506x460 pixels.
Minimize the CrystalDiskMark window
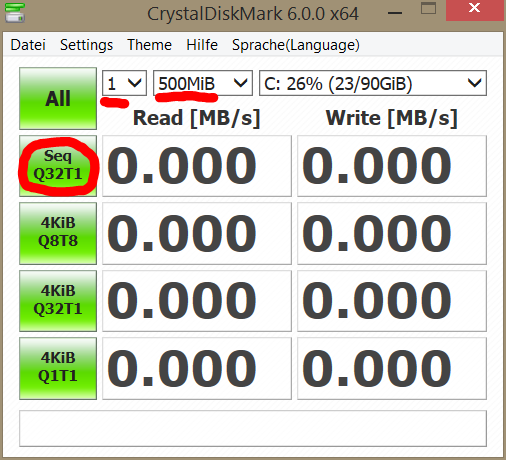point(395,13)
